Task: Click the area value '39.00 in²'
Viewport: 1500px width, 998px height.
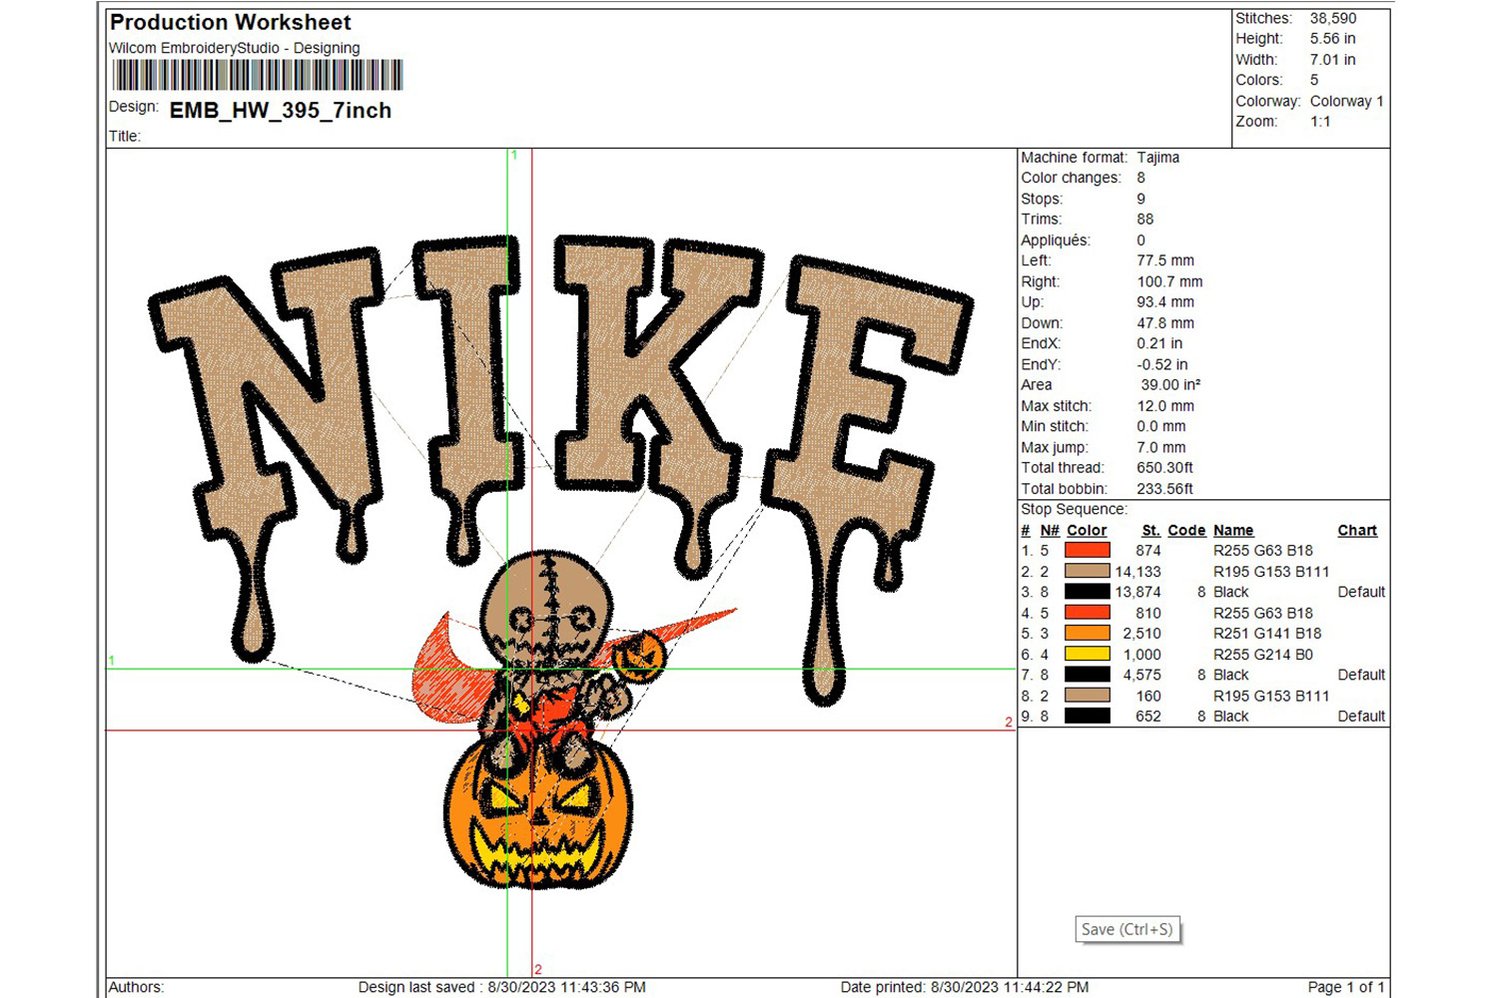Action: (1171, 384)
